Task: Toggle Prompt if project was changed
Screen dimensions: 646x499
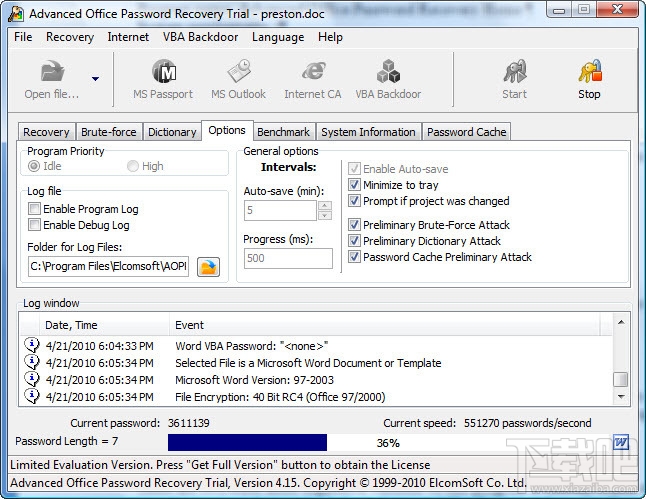Action: coord(354,201)
